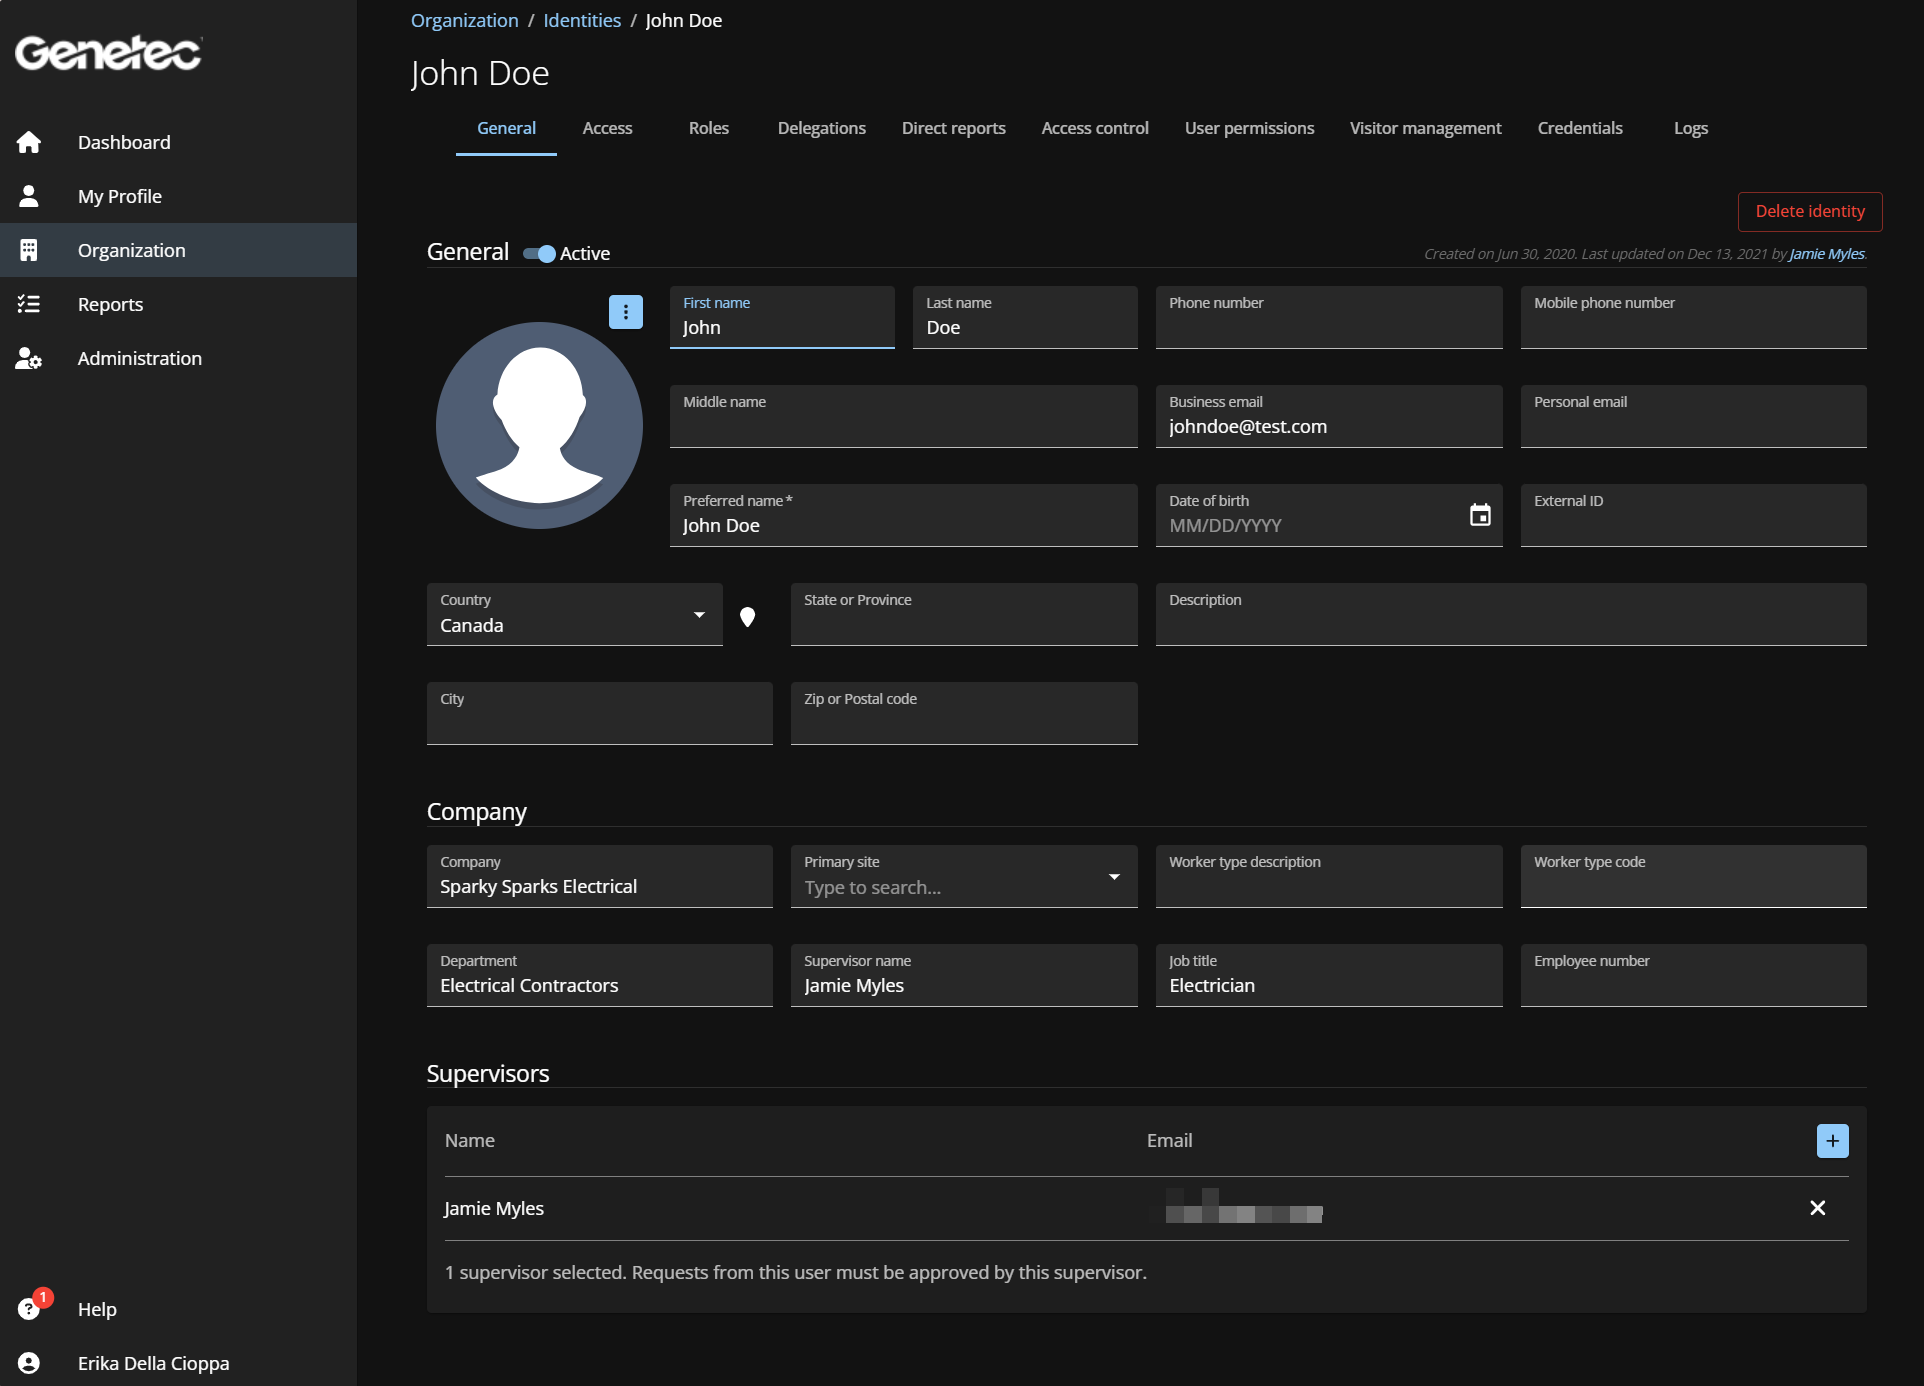Remove supervisor Jamie Myles with X

[x=1818, y=1208]
